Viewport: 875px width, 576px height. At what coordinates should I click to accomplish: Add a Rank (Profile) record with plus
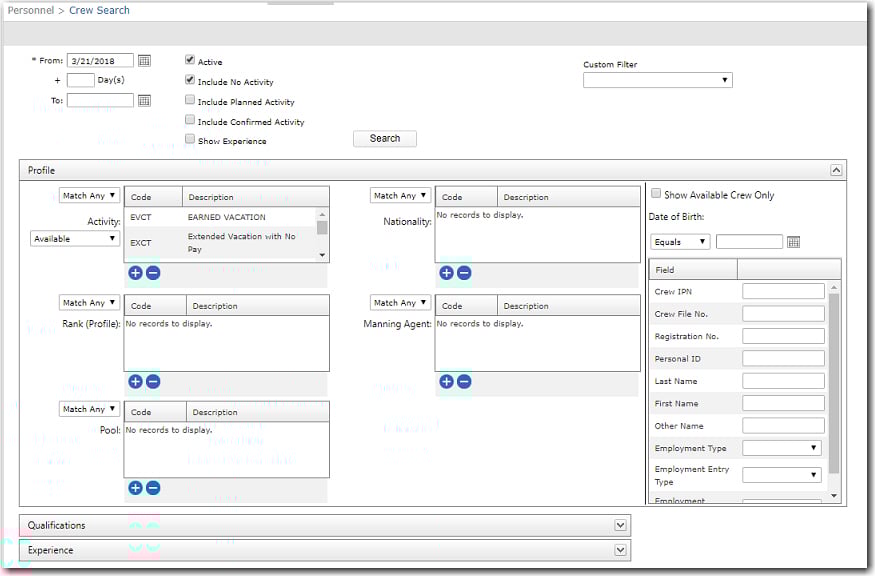(135, 381)
